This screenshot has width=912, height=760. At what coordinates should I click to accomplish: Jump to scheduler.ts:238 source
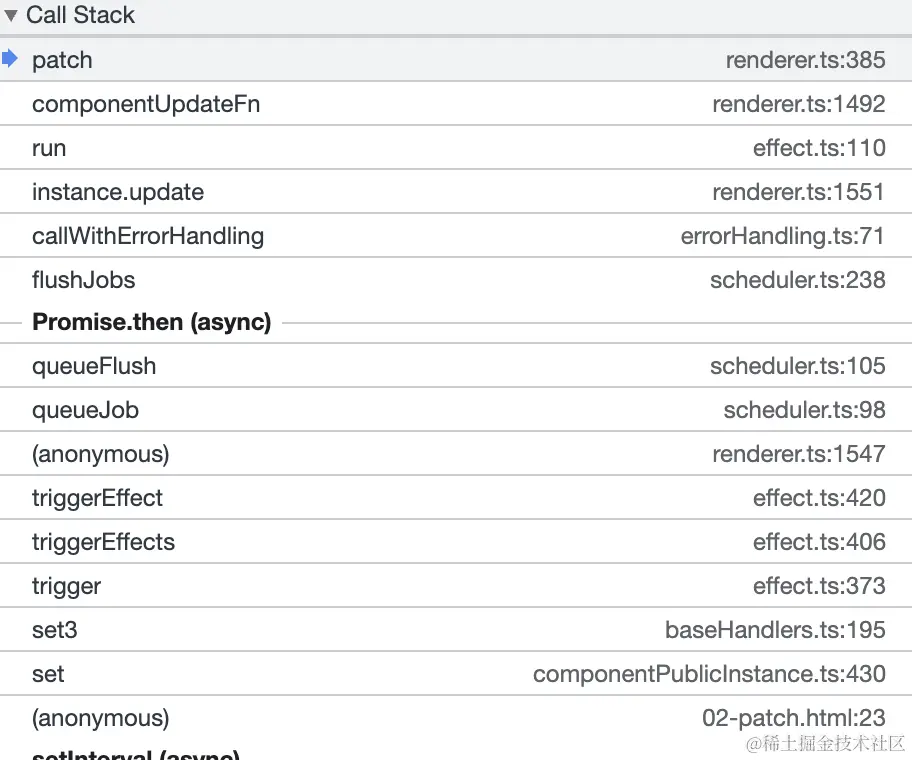[797, 280]
